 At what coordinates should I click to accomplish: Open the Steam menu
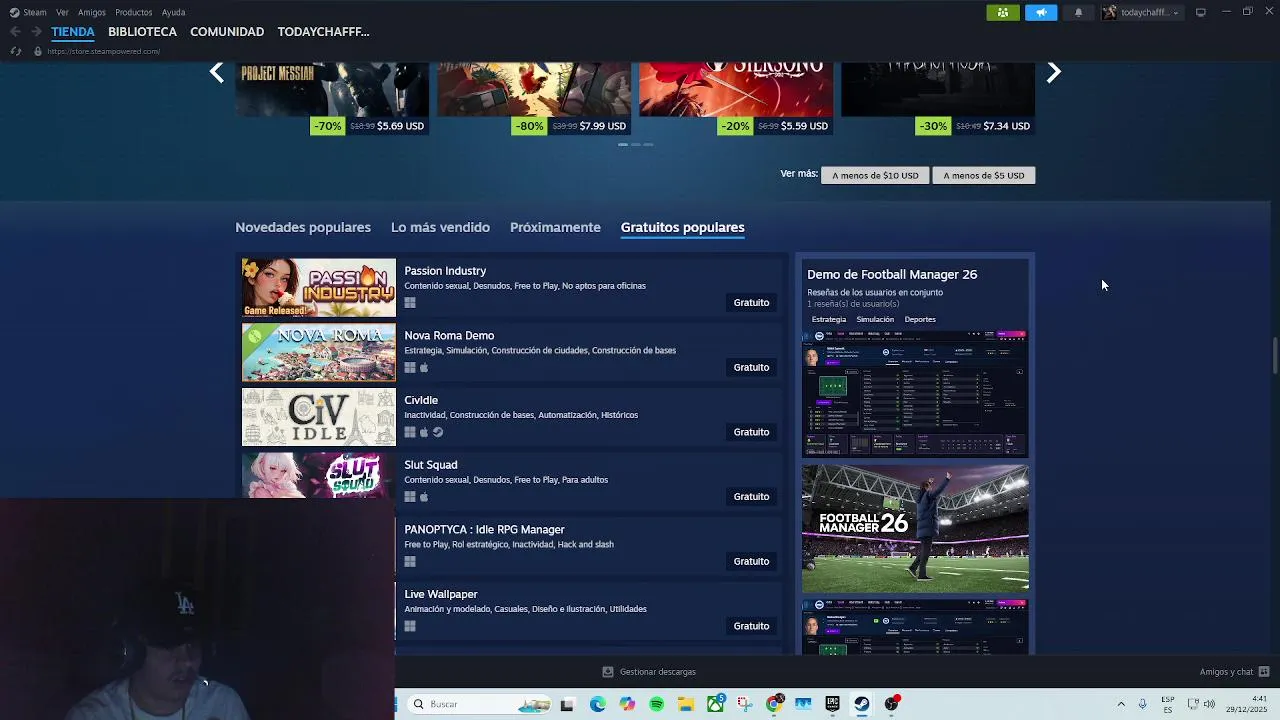pos(28,12)
